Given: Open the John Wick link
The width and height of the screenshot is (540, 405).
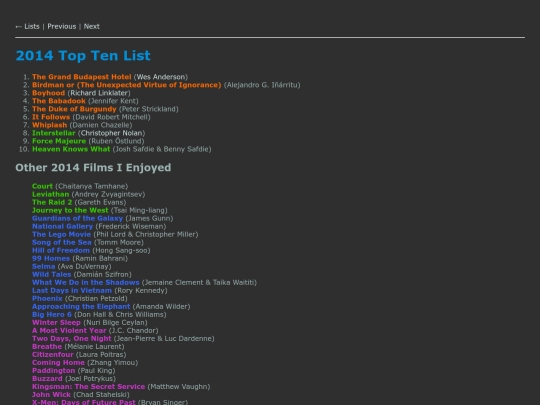Looking at the screenshot, I should [x=51, y=395].
